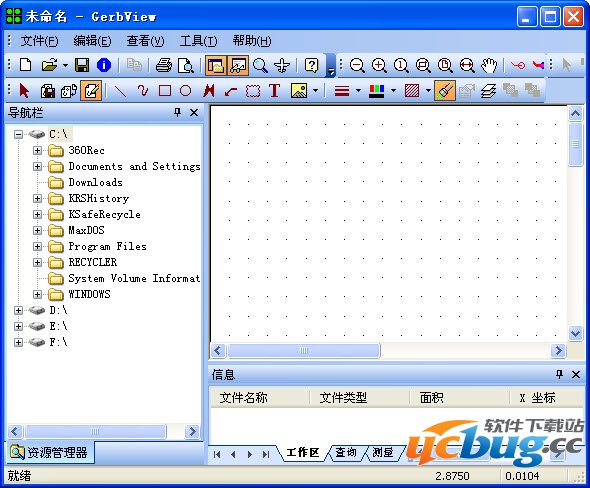The image size is (590, 488).
Task: Select the hand pan tool
Action: coord(489,65)
